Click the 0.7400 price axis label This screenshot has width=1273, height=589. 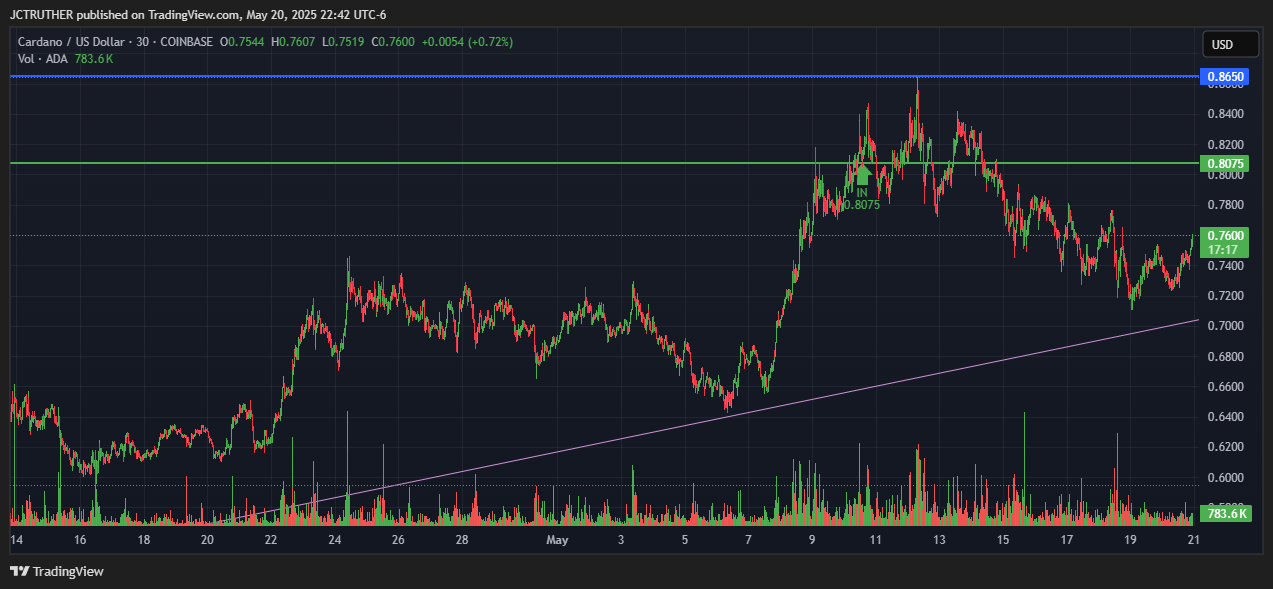click(x=1225, y=265)
